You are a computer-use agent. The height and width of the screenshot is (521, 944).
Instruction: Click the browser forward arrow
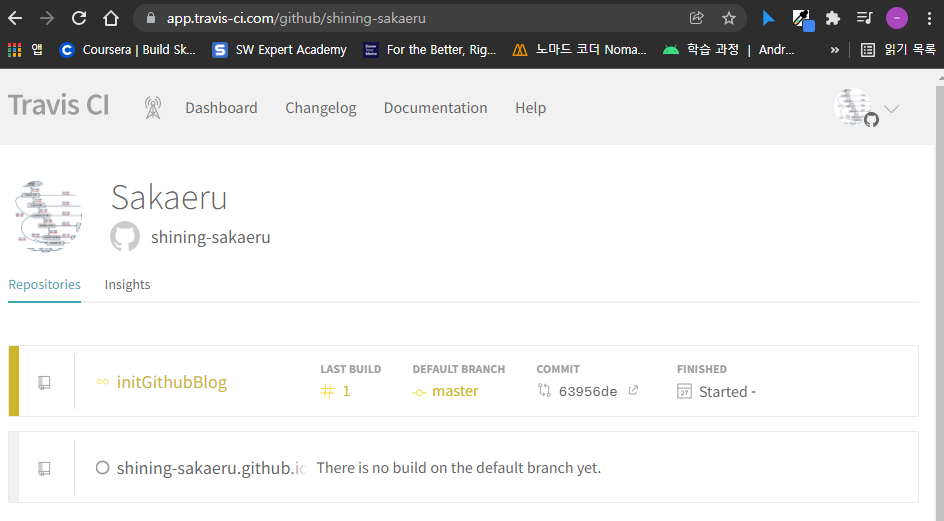pos(46,18)
